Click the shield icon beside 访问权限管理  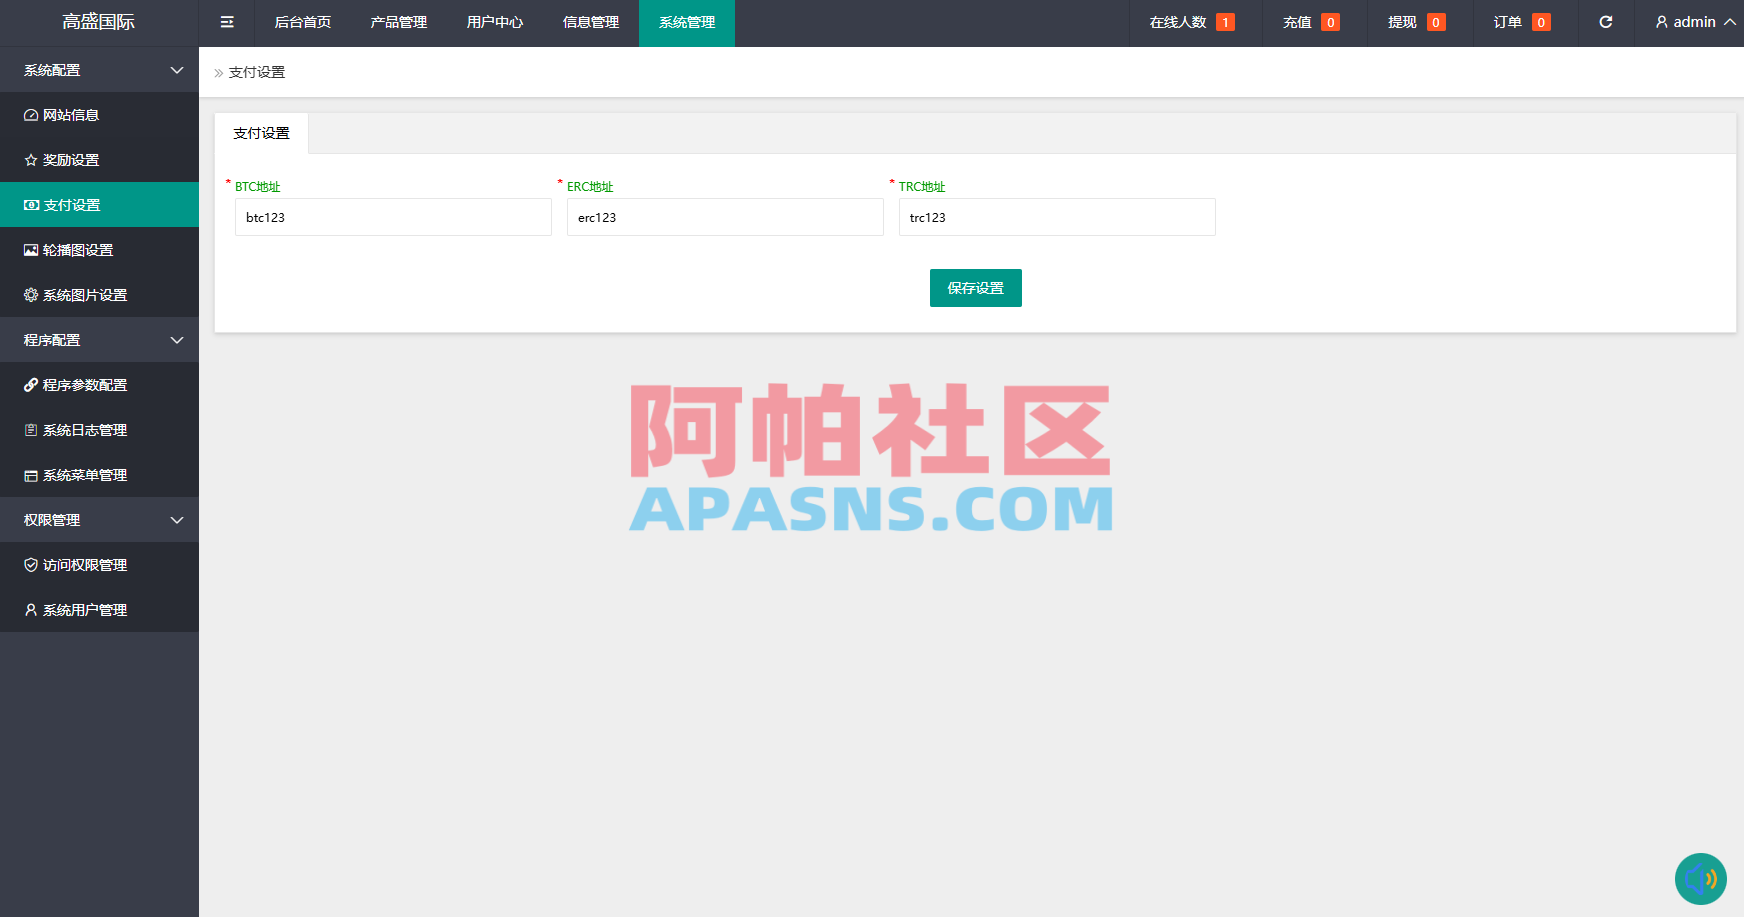pos(31,565)
